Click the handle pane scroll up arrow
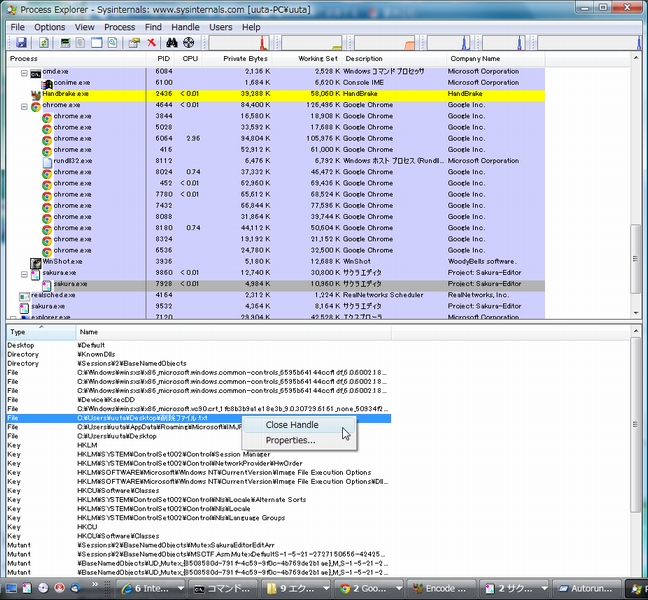Viewport: 648px width, 600px height. (636, 331)
